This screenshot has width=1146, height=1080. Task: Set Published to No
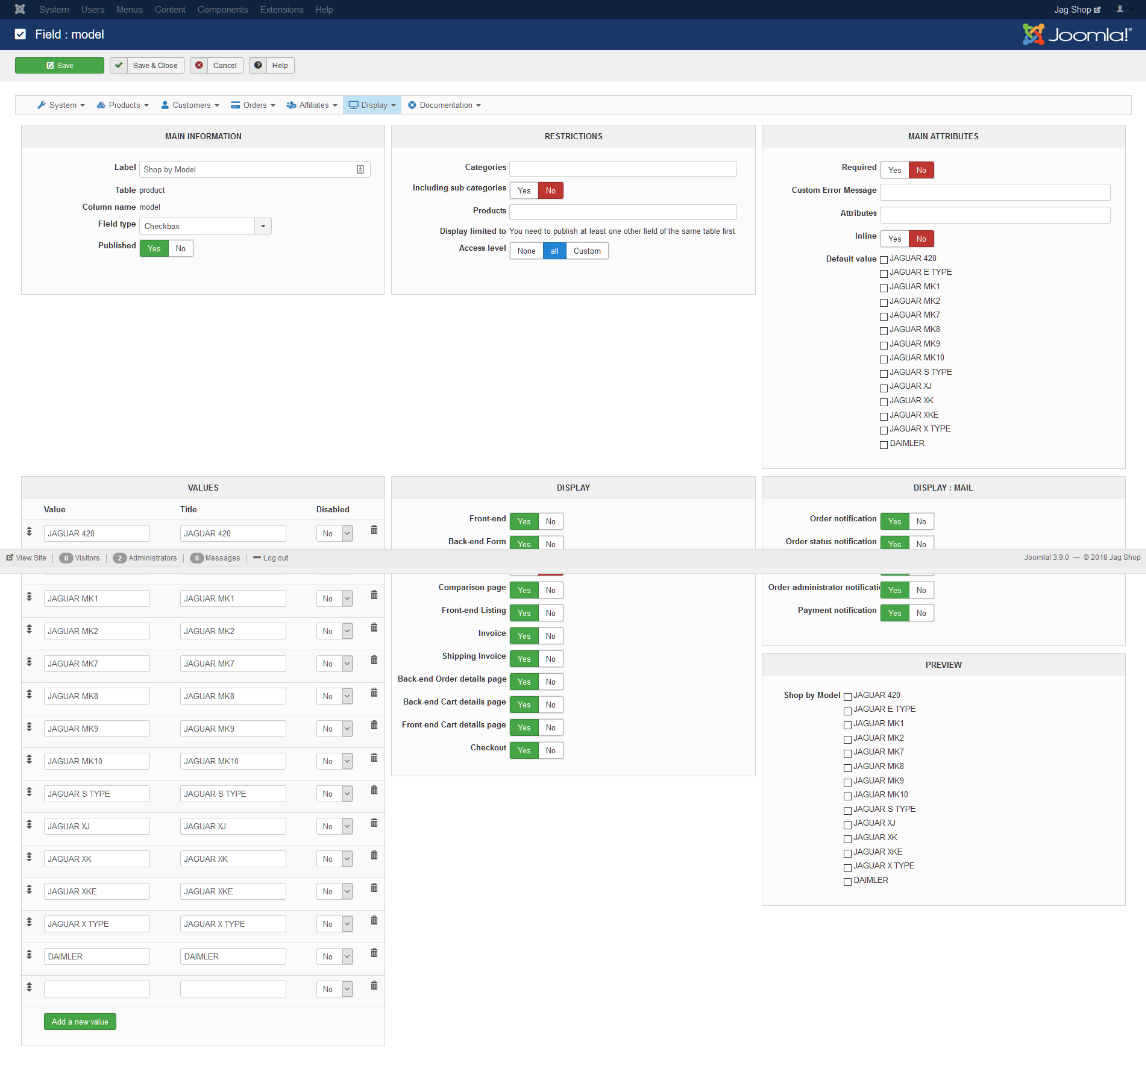tap(180, 248)
